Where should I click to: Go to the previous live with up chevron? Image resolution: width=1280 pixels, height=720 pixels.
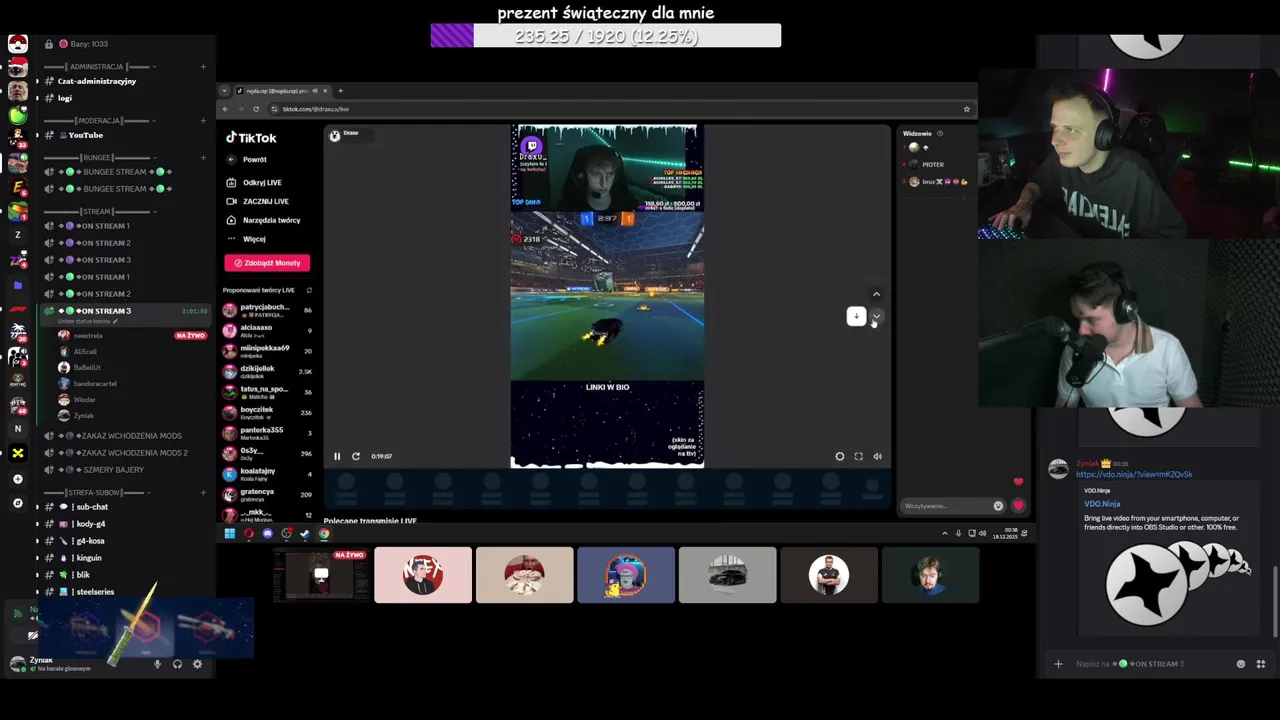coord(876,294)
